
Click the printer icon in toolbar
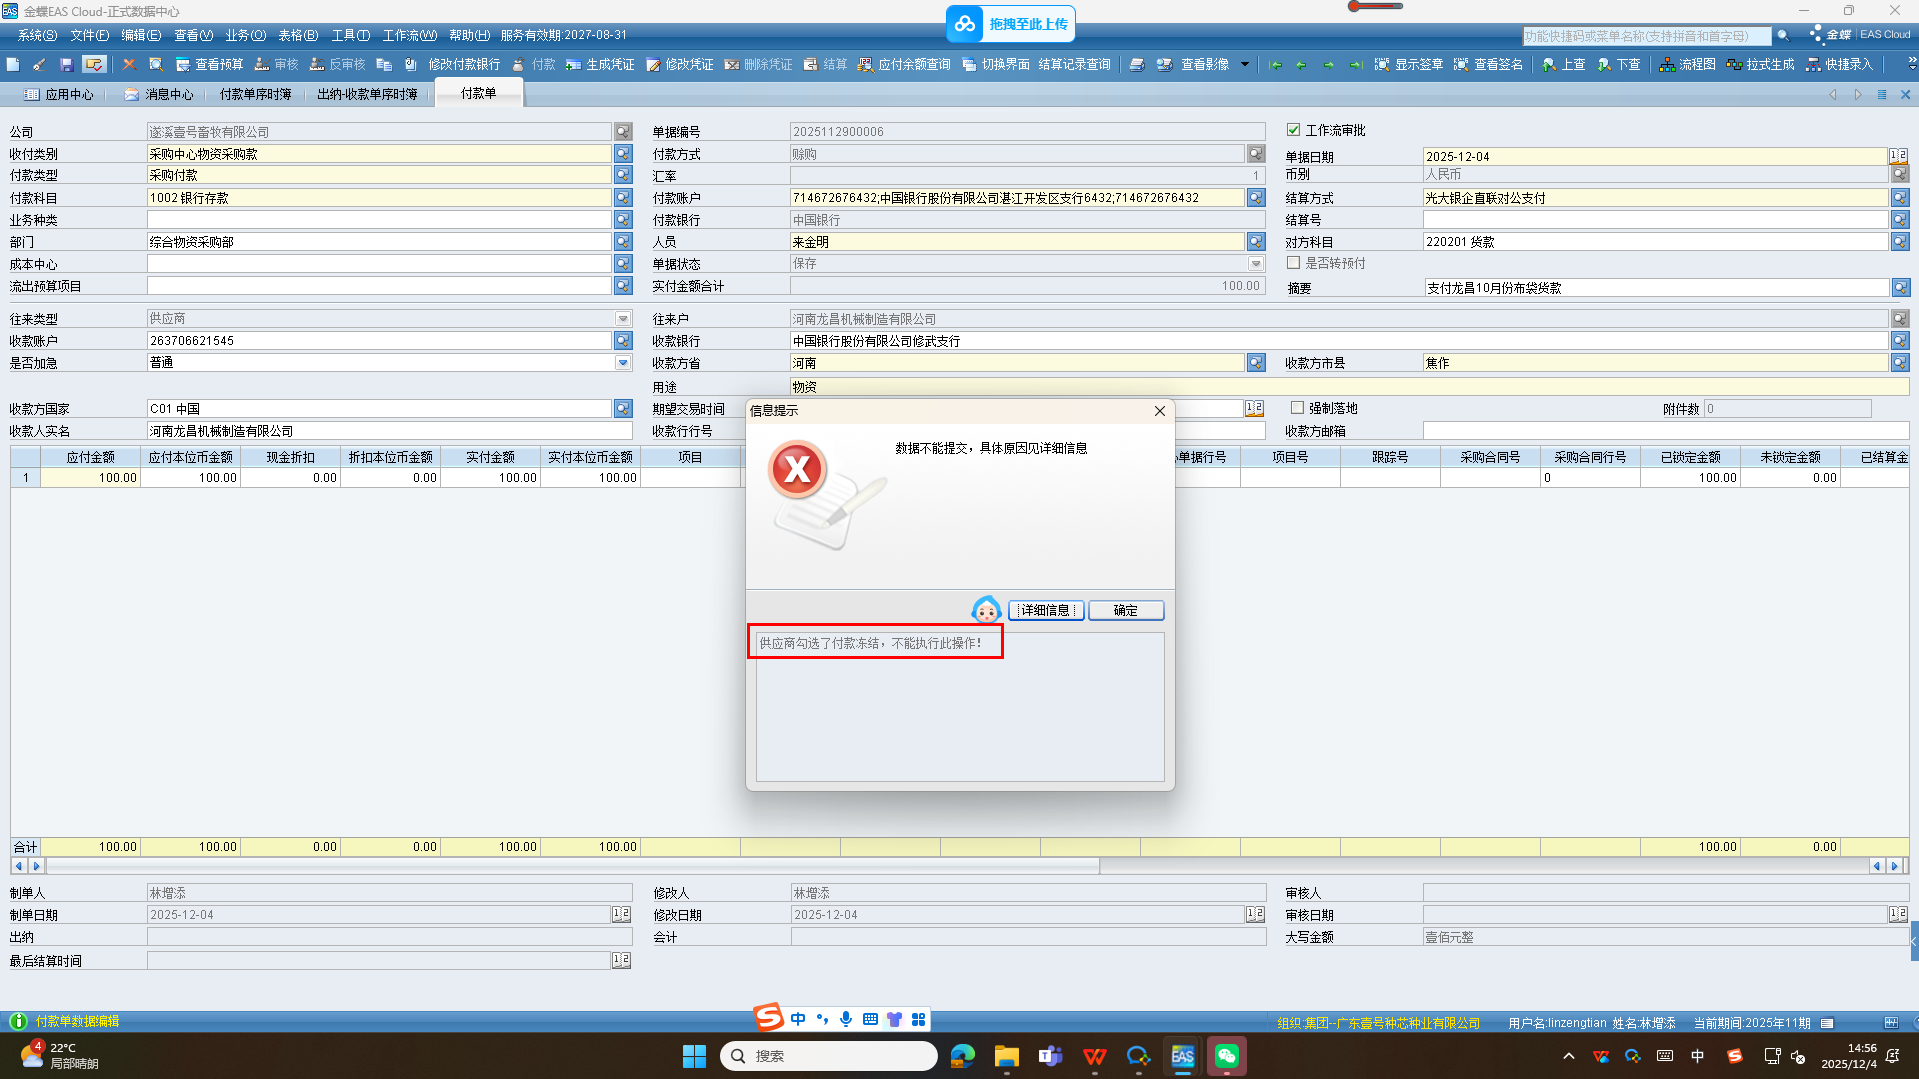(x=1137, y=65)
